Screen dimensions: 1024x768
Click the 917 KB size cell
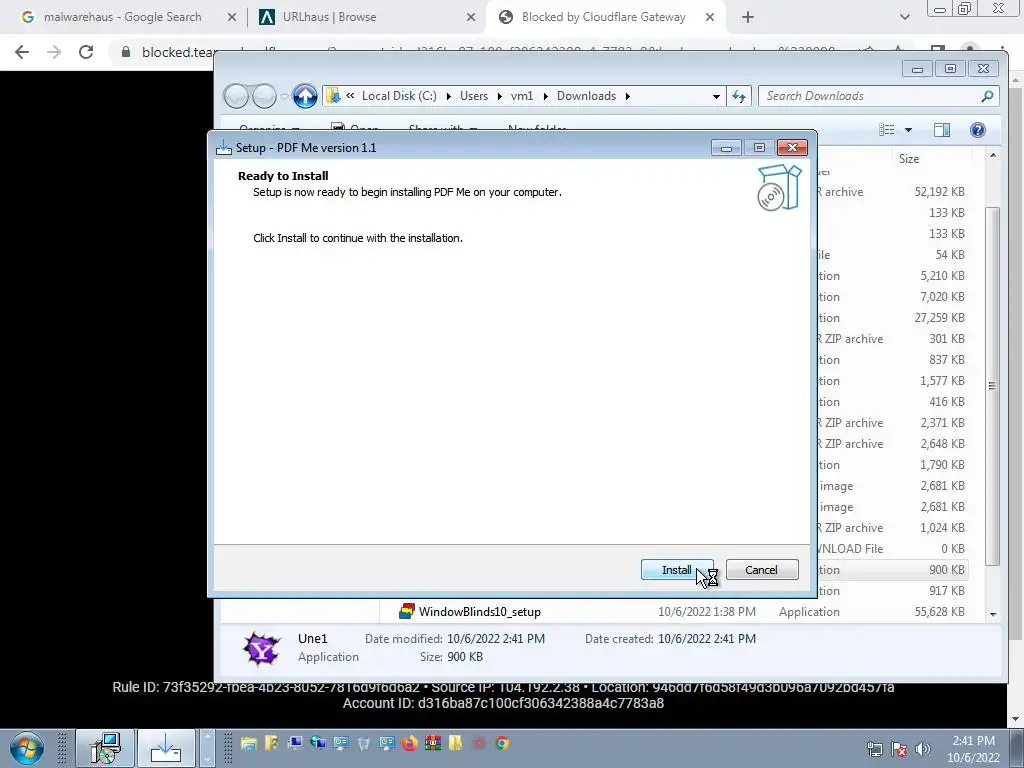pos(946,591)
